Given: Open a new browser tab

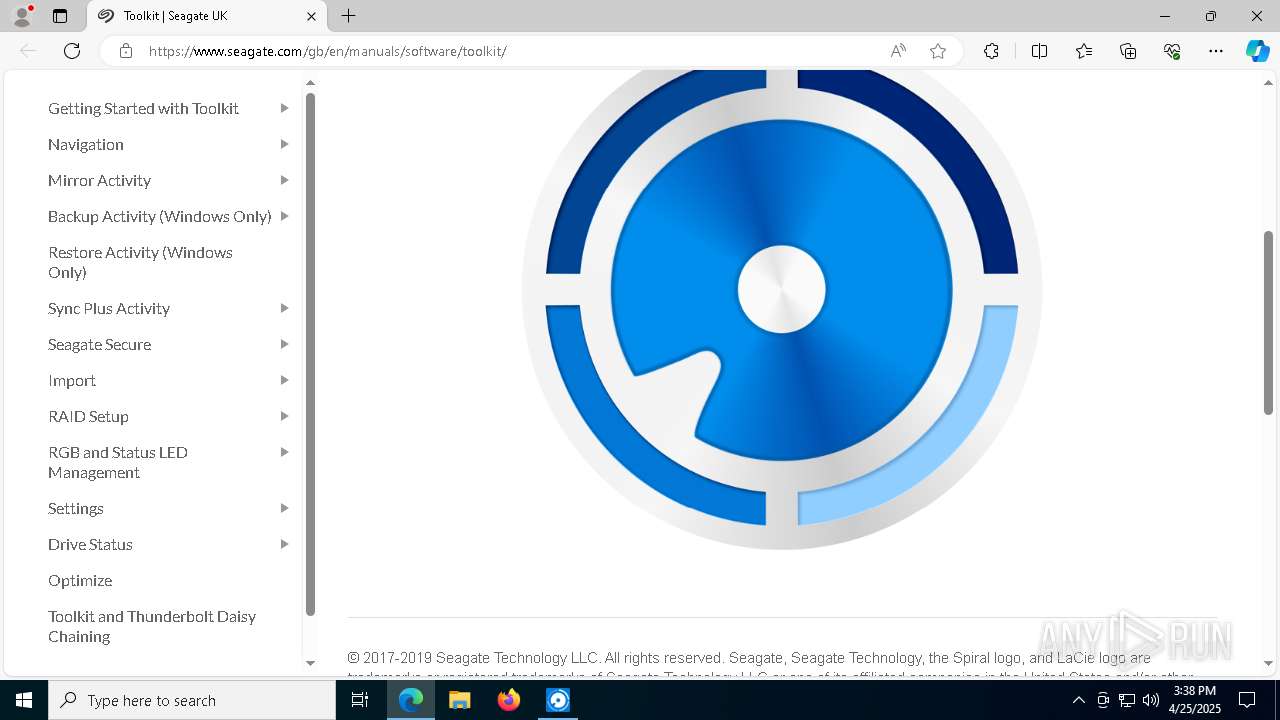Looking at the screenshot, I should click(x=348, y=16).
